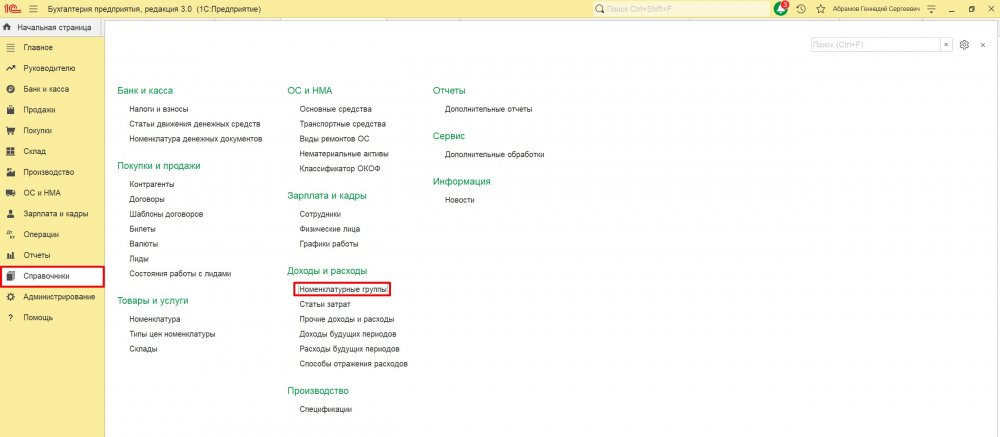This screenshot has width=1000, height=437.
Task: Open the Спецификации link
Action: point(325,410)
